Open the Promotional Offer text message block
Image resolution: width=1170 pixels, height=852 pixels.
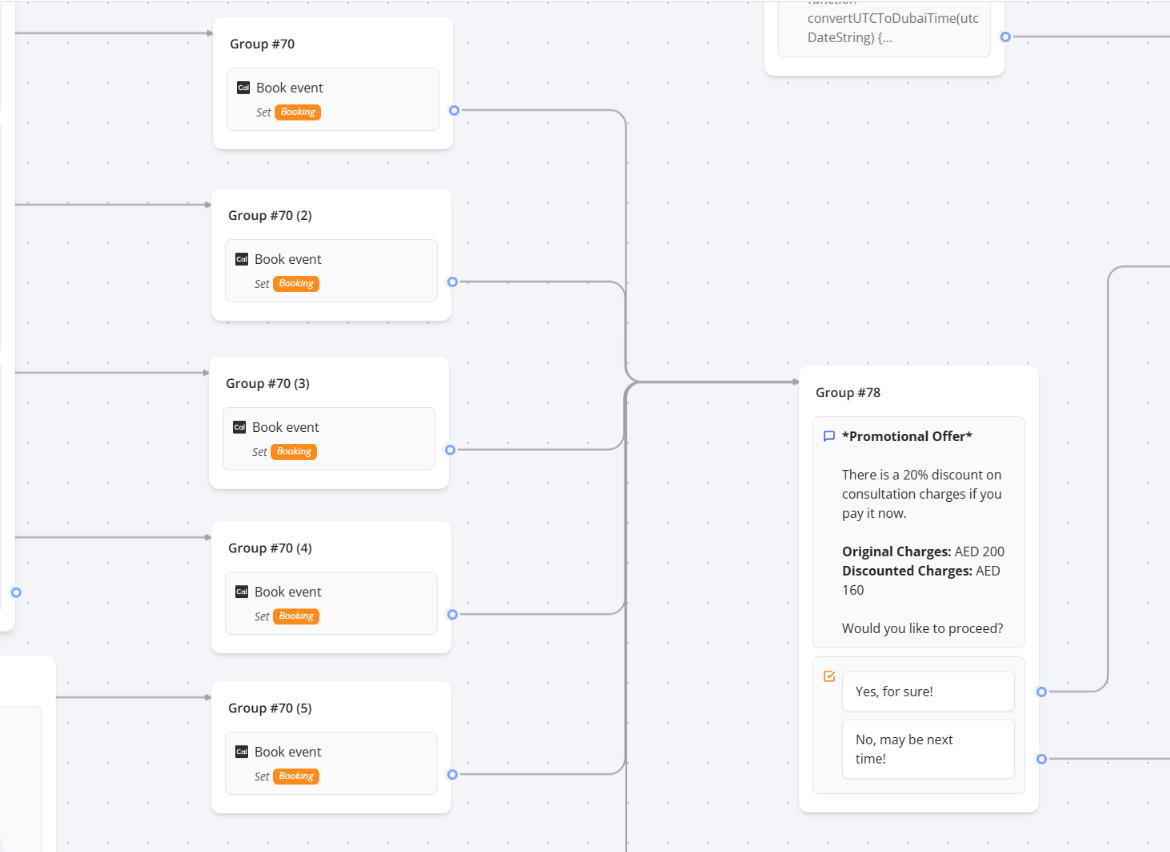[918, 530]
